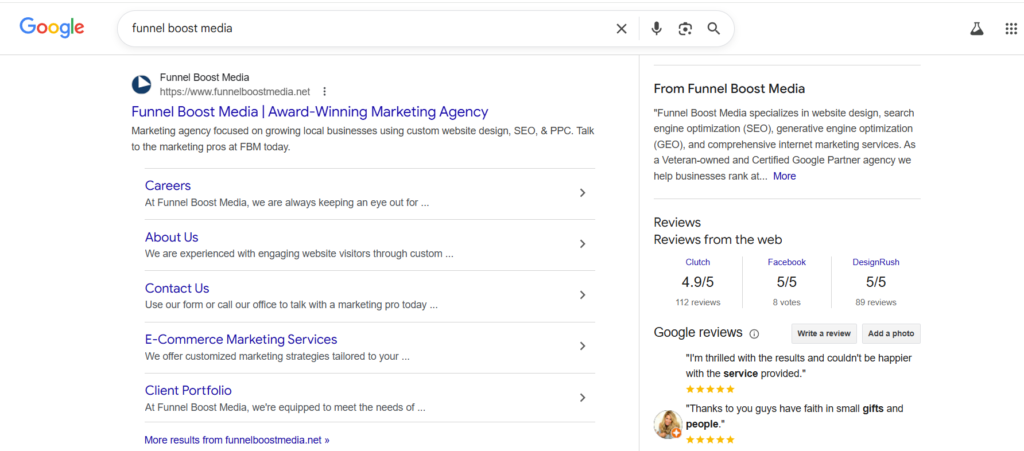Expand the Careers sitelink chevron
This screenshot has height=451, width=1024.
[582, 193]
